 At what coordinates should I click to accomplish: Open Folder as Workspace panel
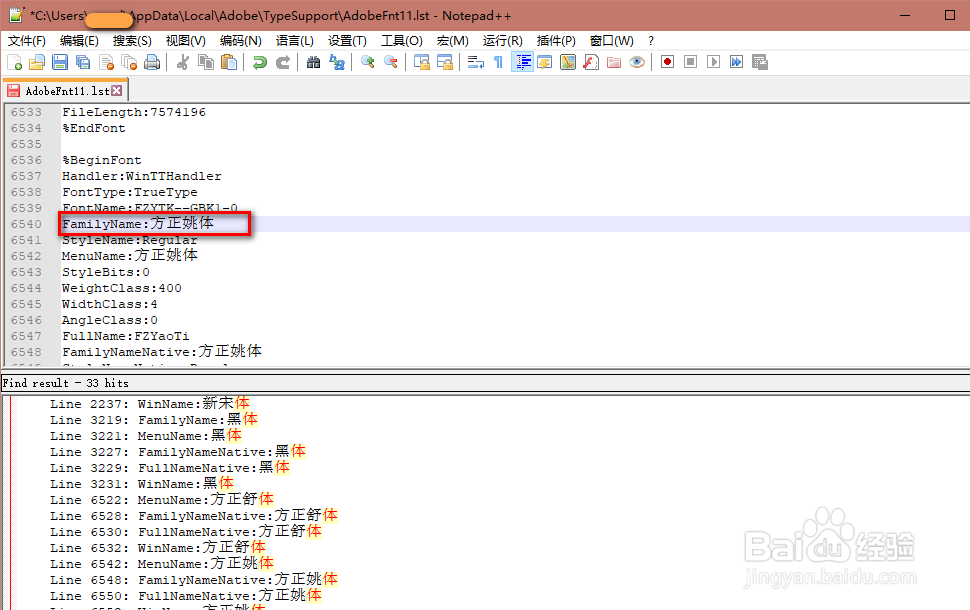(614, 62)
